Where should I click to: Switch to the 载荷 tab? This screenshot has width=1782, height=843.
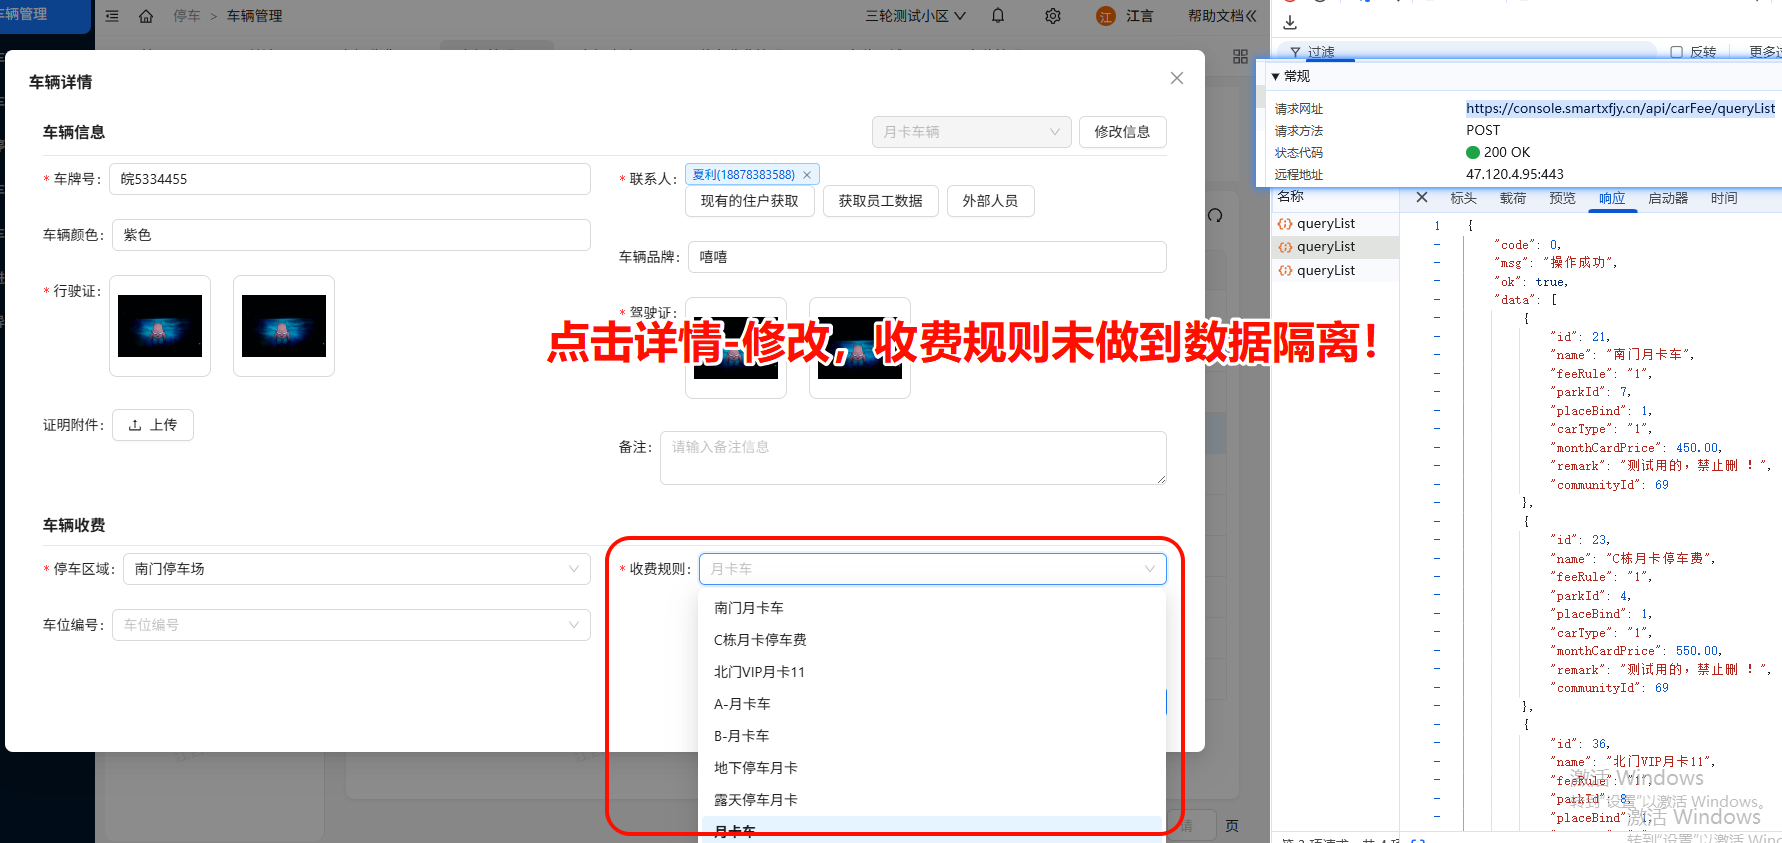(x=1513, y=198)
